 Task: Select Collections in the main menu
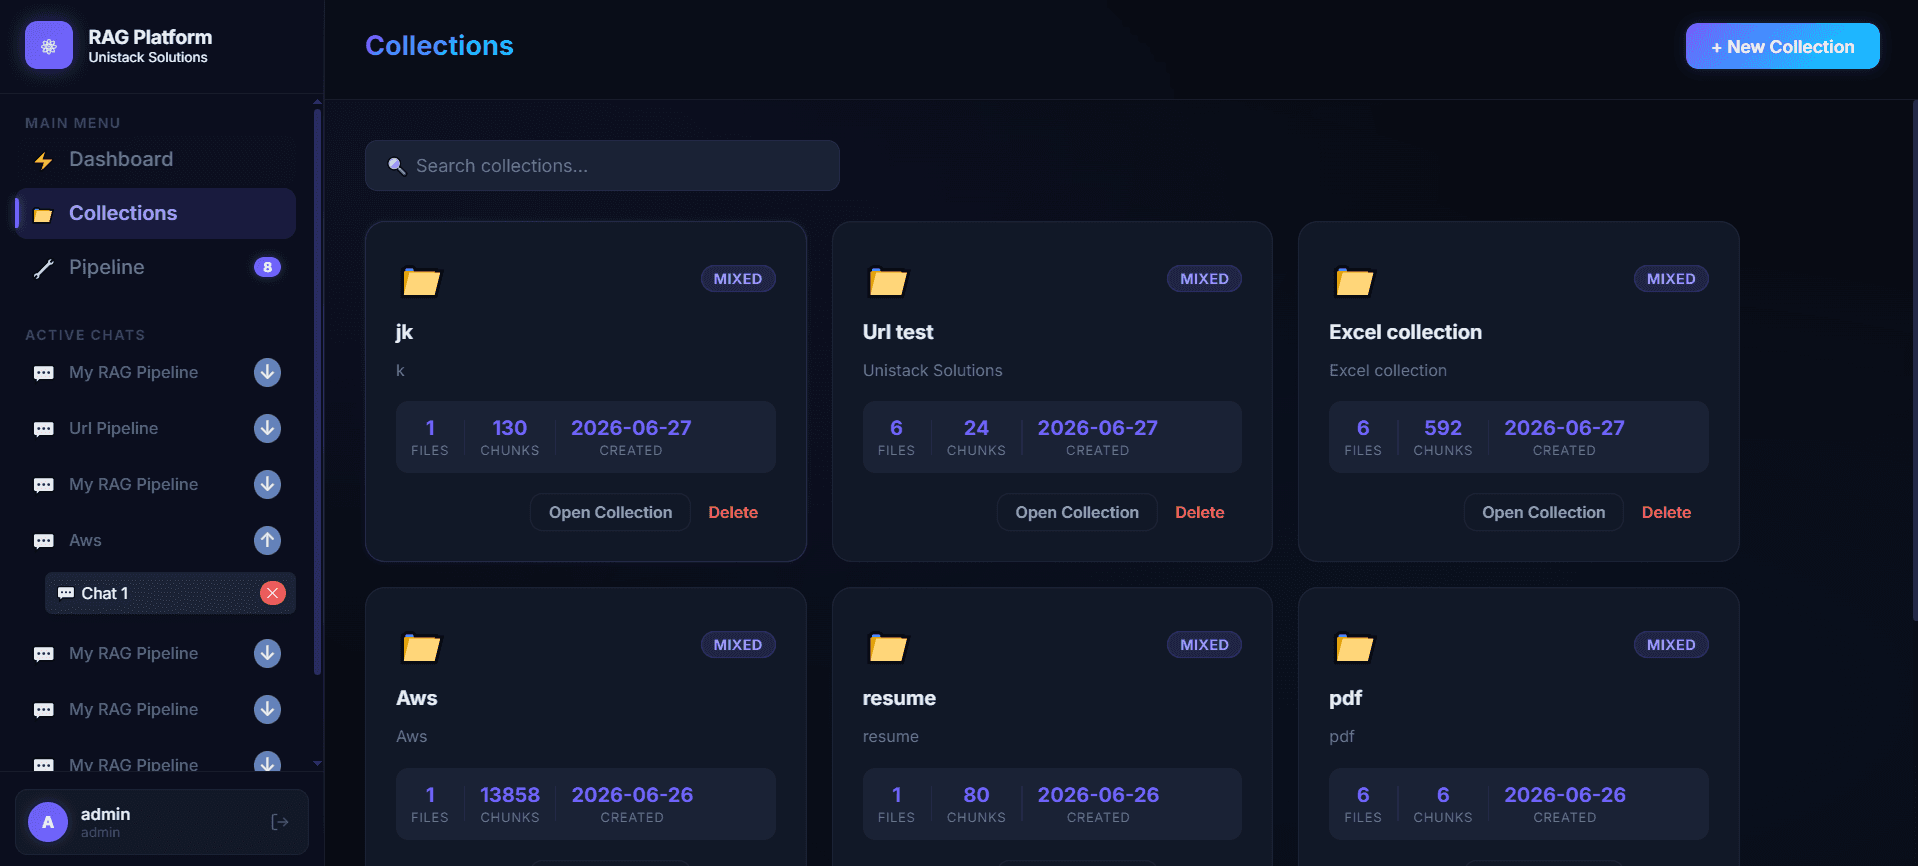(x=155, y=213)
